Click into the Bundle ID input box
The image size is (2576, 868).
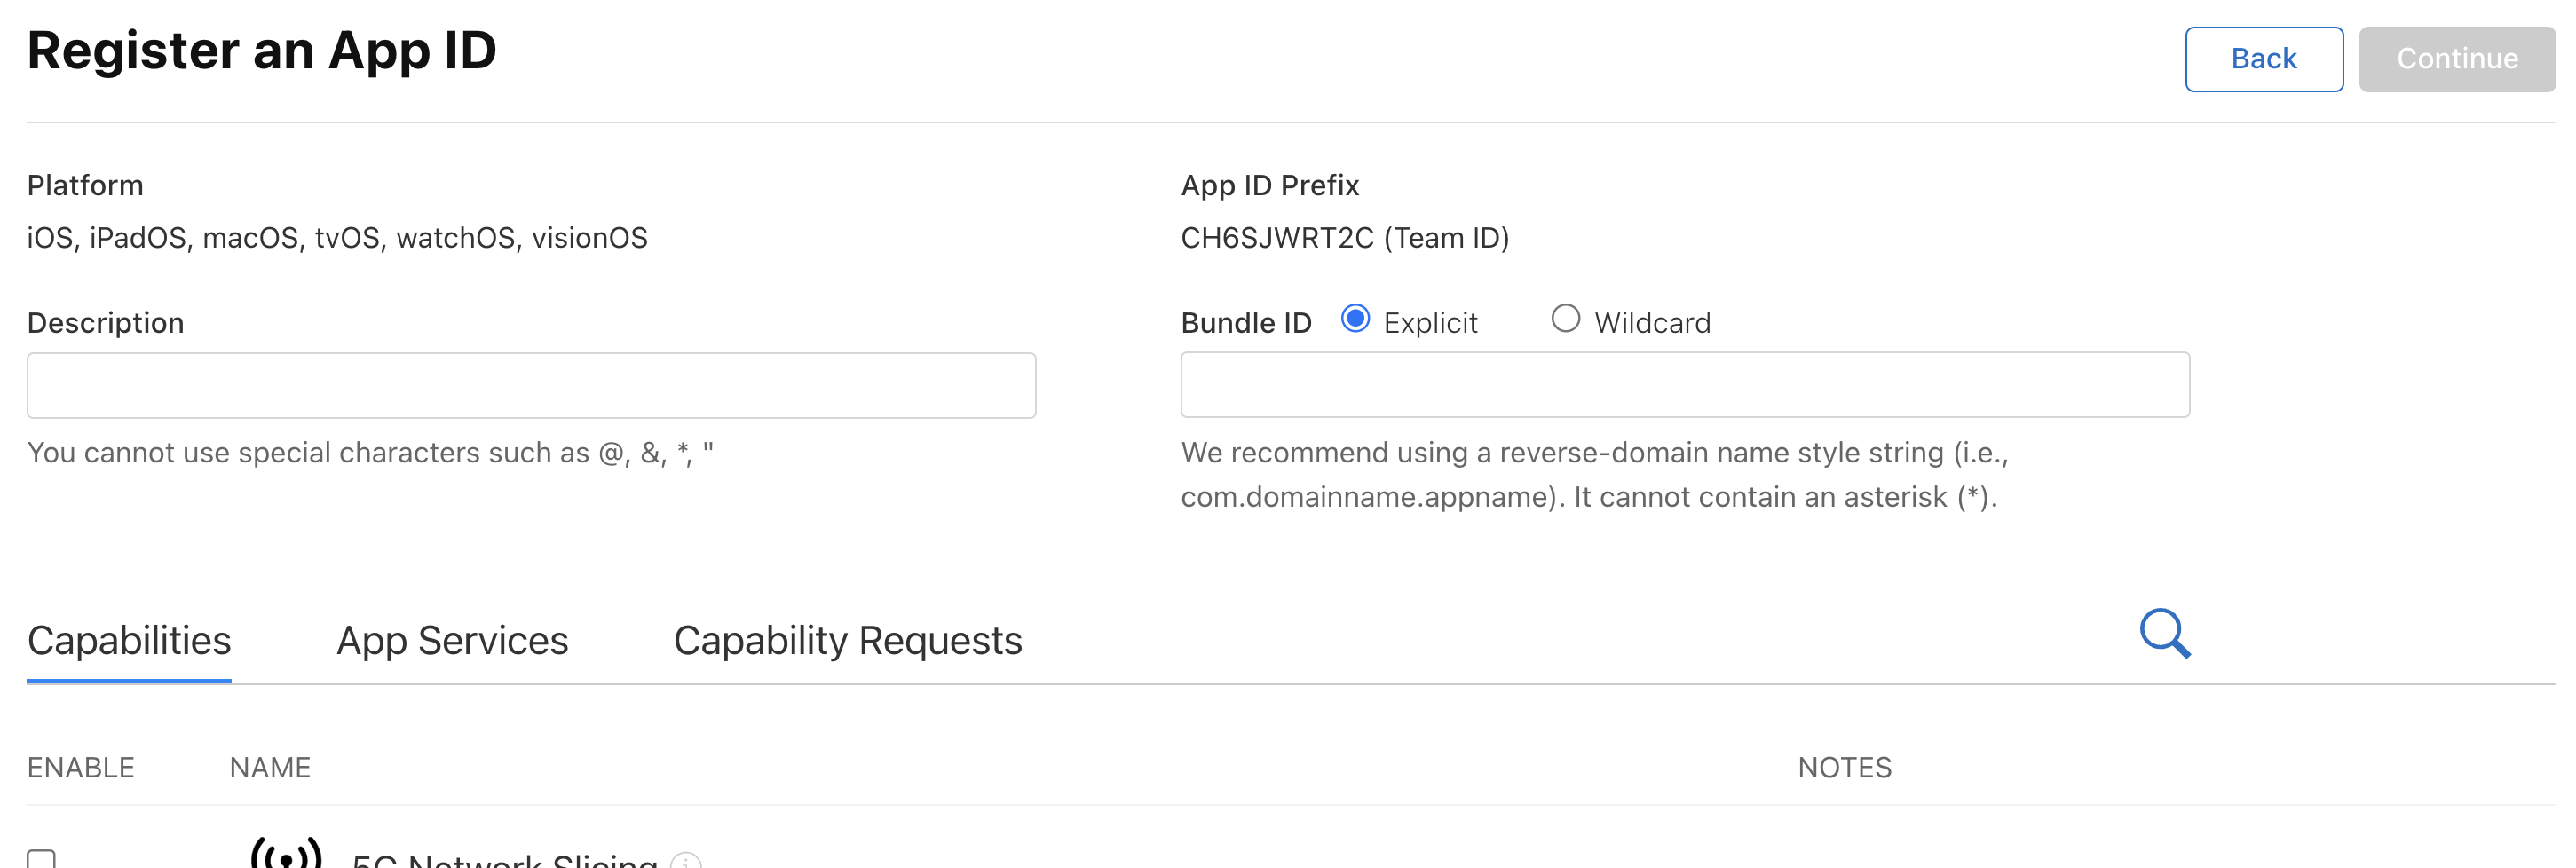click(1684, 385)
